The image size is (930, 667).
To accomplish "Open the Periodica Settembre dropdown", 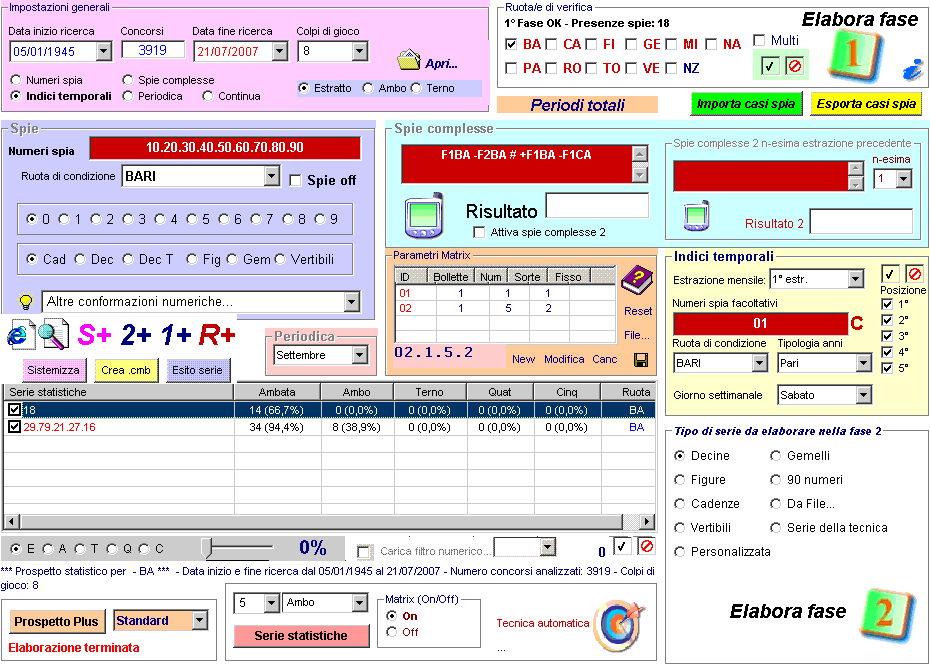I will [x=359, y=355].
